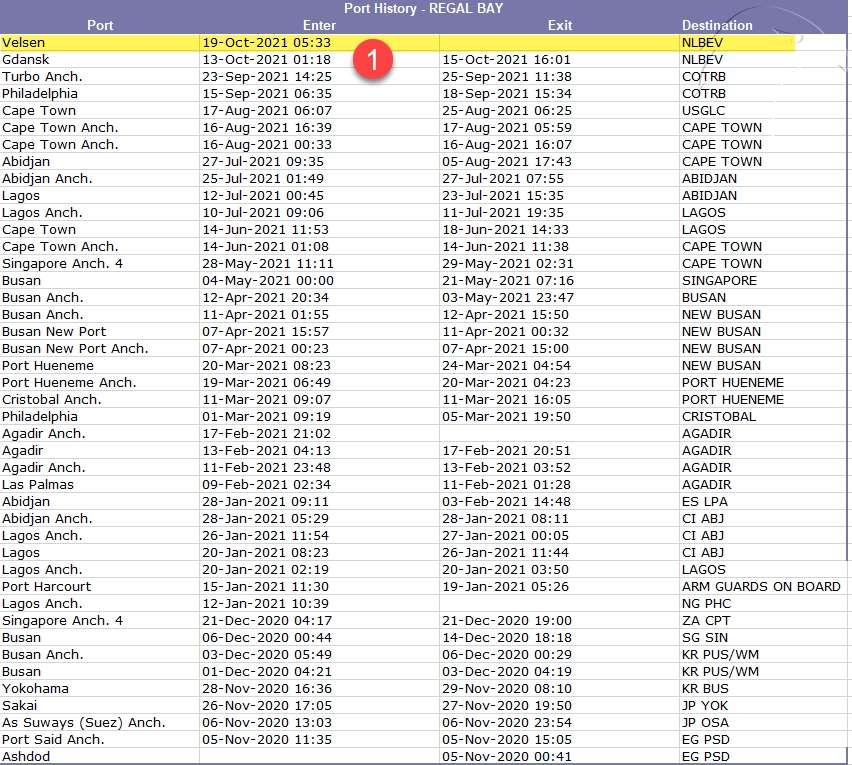Click the Port column header
Viewport: 852px width, 765px height.
click(x=100, y=26)
